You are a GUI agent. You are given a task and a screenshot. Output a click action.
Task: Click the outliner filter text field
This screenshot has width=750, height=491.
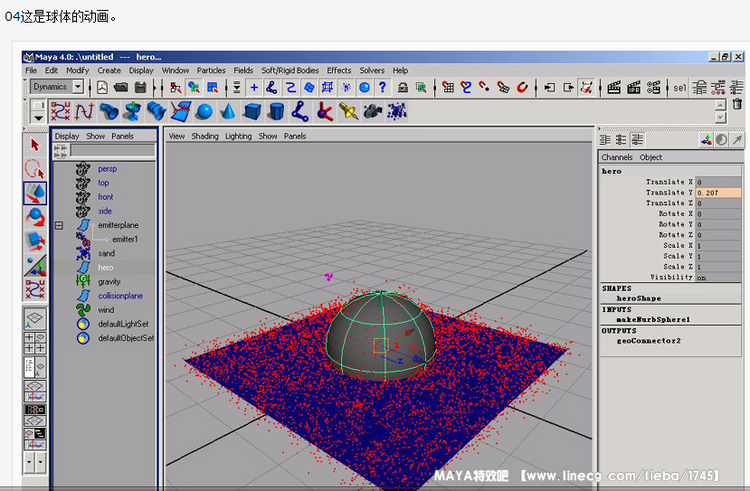pyautogui.click(x=113, y=151)
